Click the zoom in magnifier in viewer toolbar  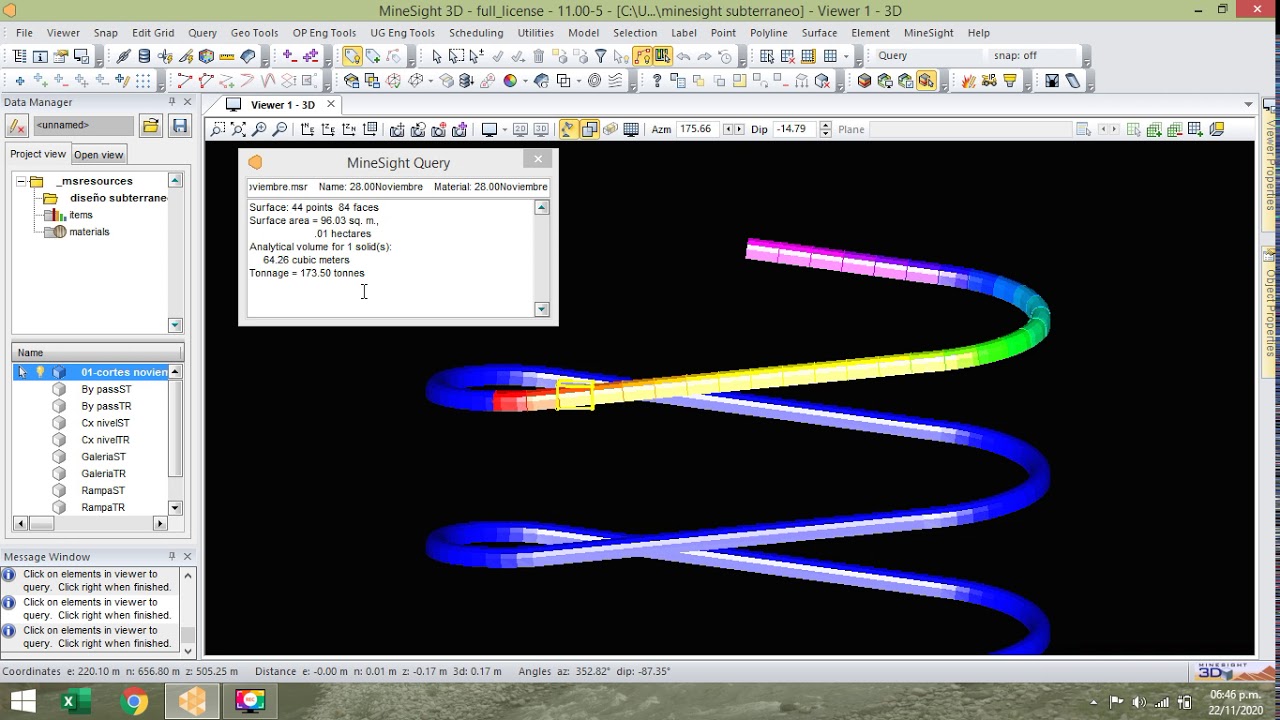coord(259,129)
